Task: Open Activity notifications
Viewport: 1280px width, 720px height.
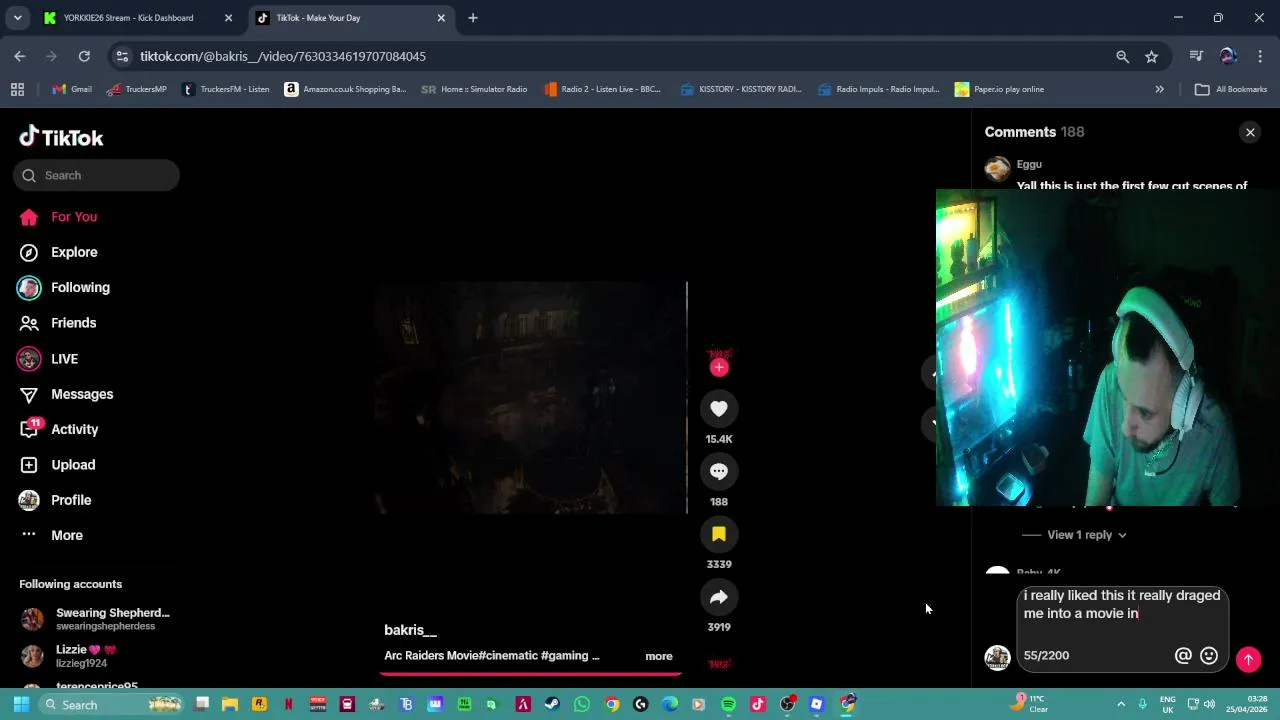Action: click(x=74, y=429)
